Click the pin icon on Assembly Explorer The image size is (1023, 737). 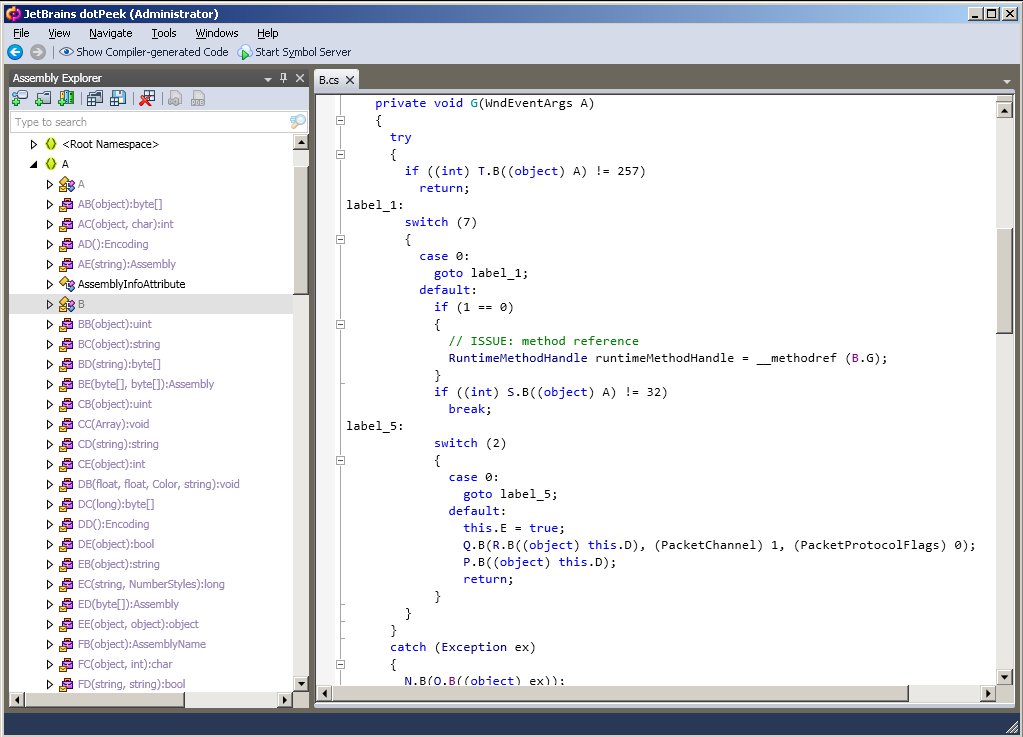283,78
